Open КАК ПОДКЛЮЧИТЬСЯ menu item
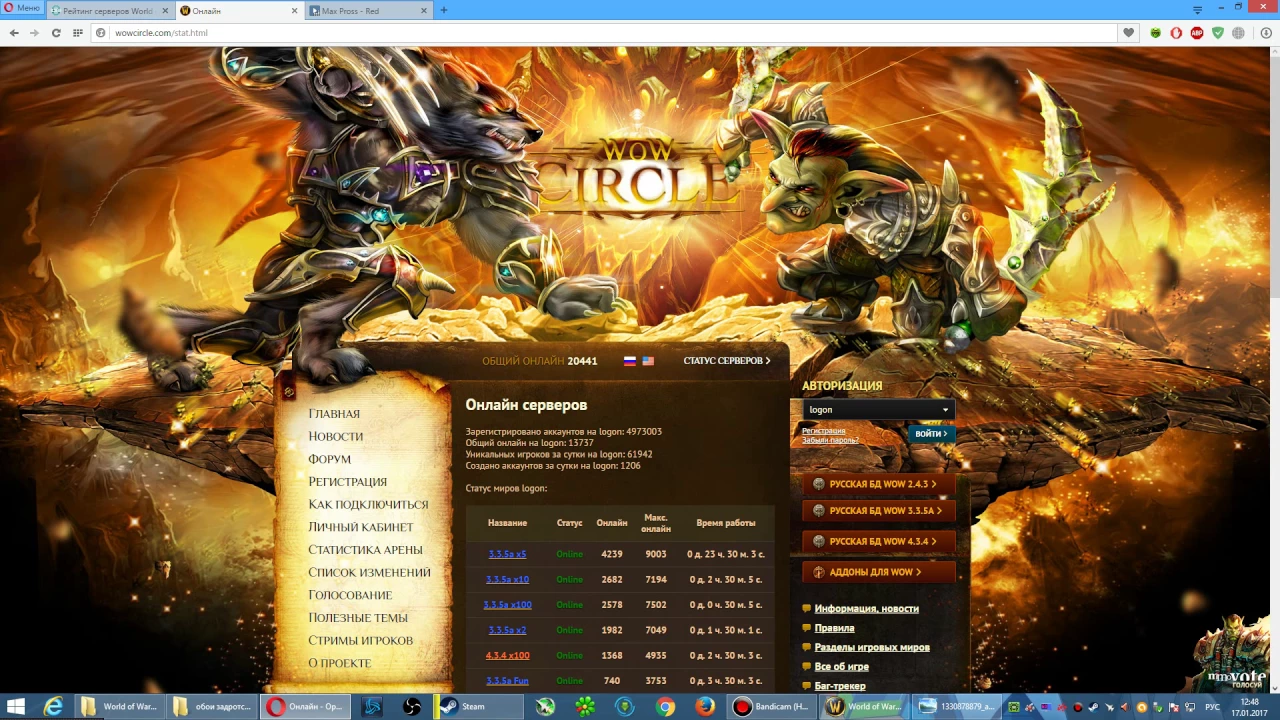Screen dimensions: 1280x720 point(368,505)
